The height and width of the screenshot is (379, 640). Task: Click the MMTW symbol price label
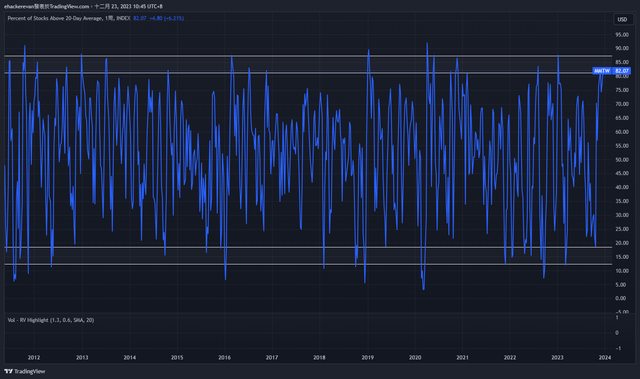[x=602, y=71]
